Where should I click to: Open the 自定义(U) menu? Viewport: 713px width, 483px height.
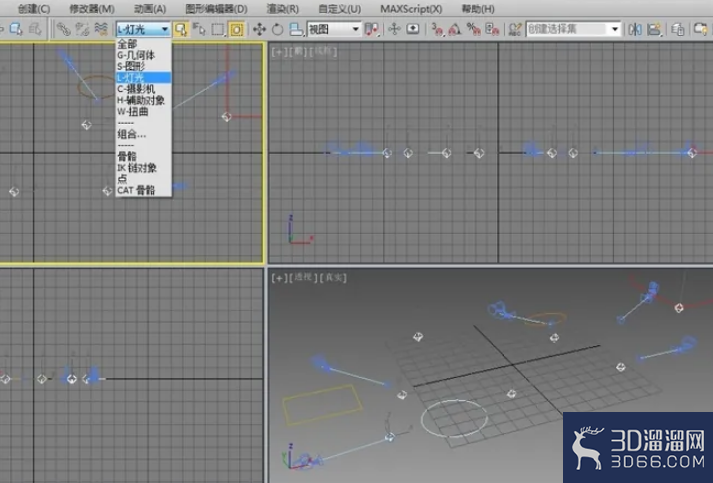340,9
